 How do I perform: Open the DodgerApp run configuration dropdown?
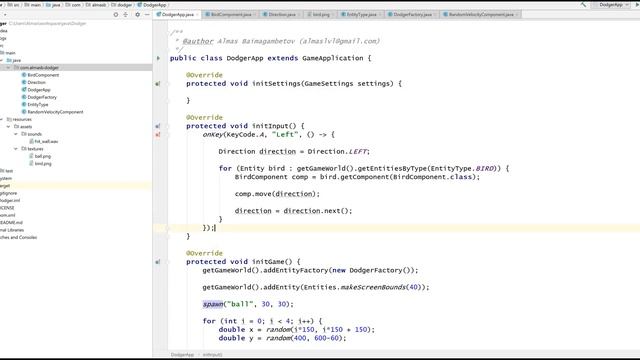point(611,4)
